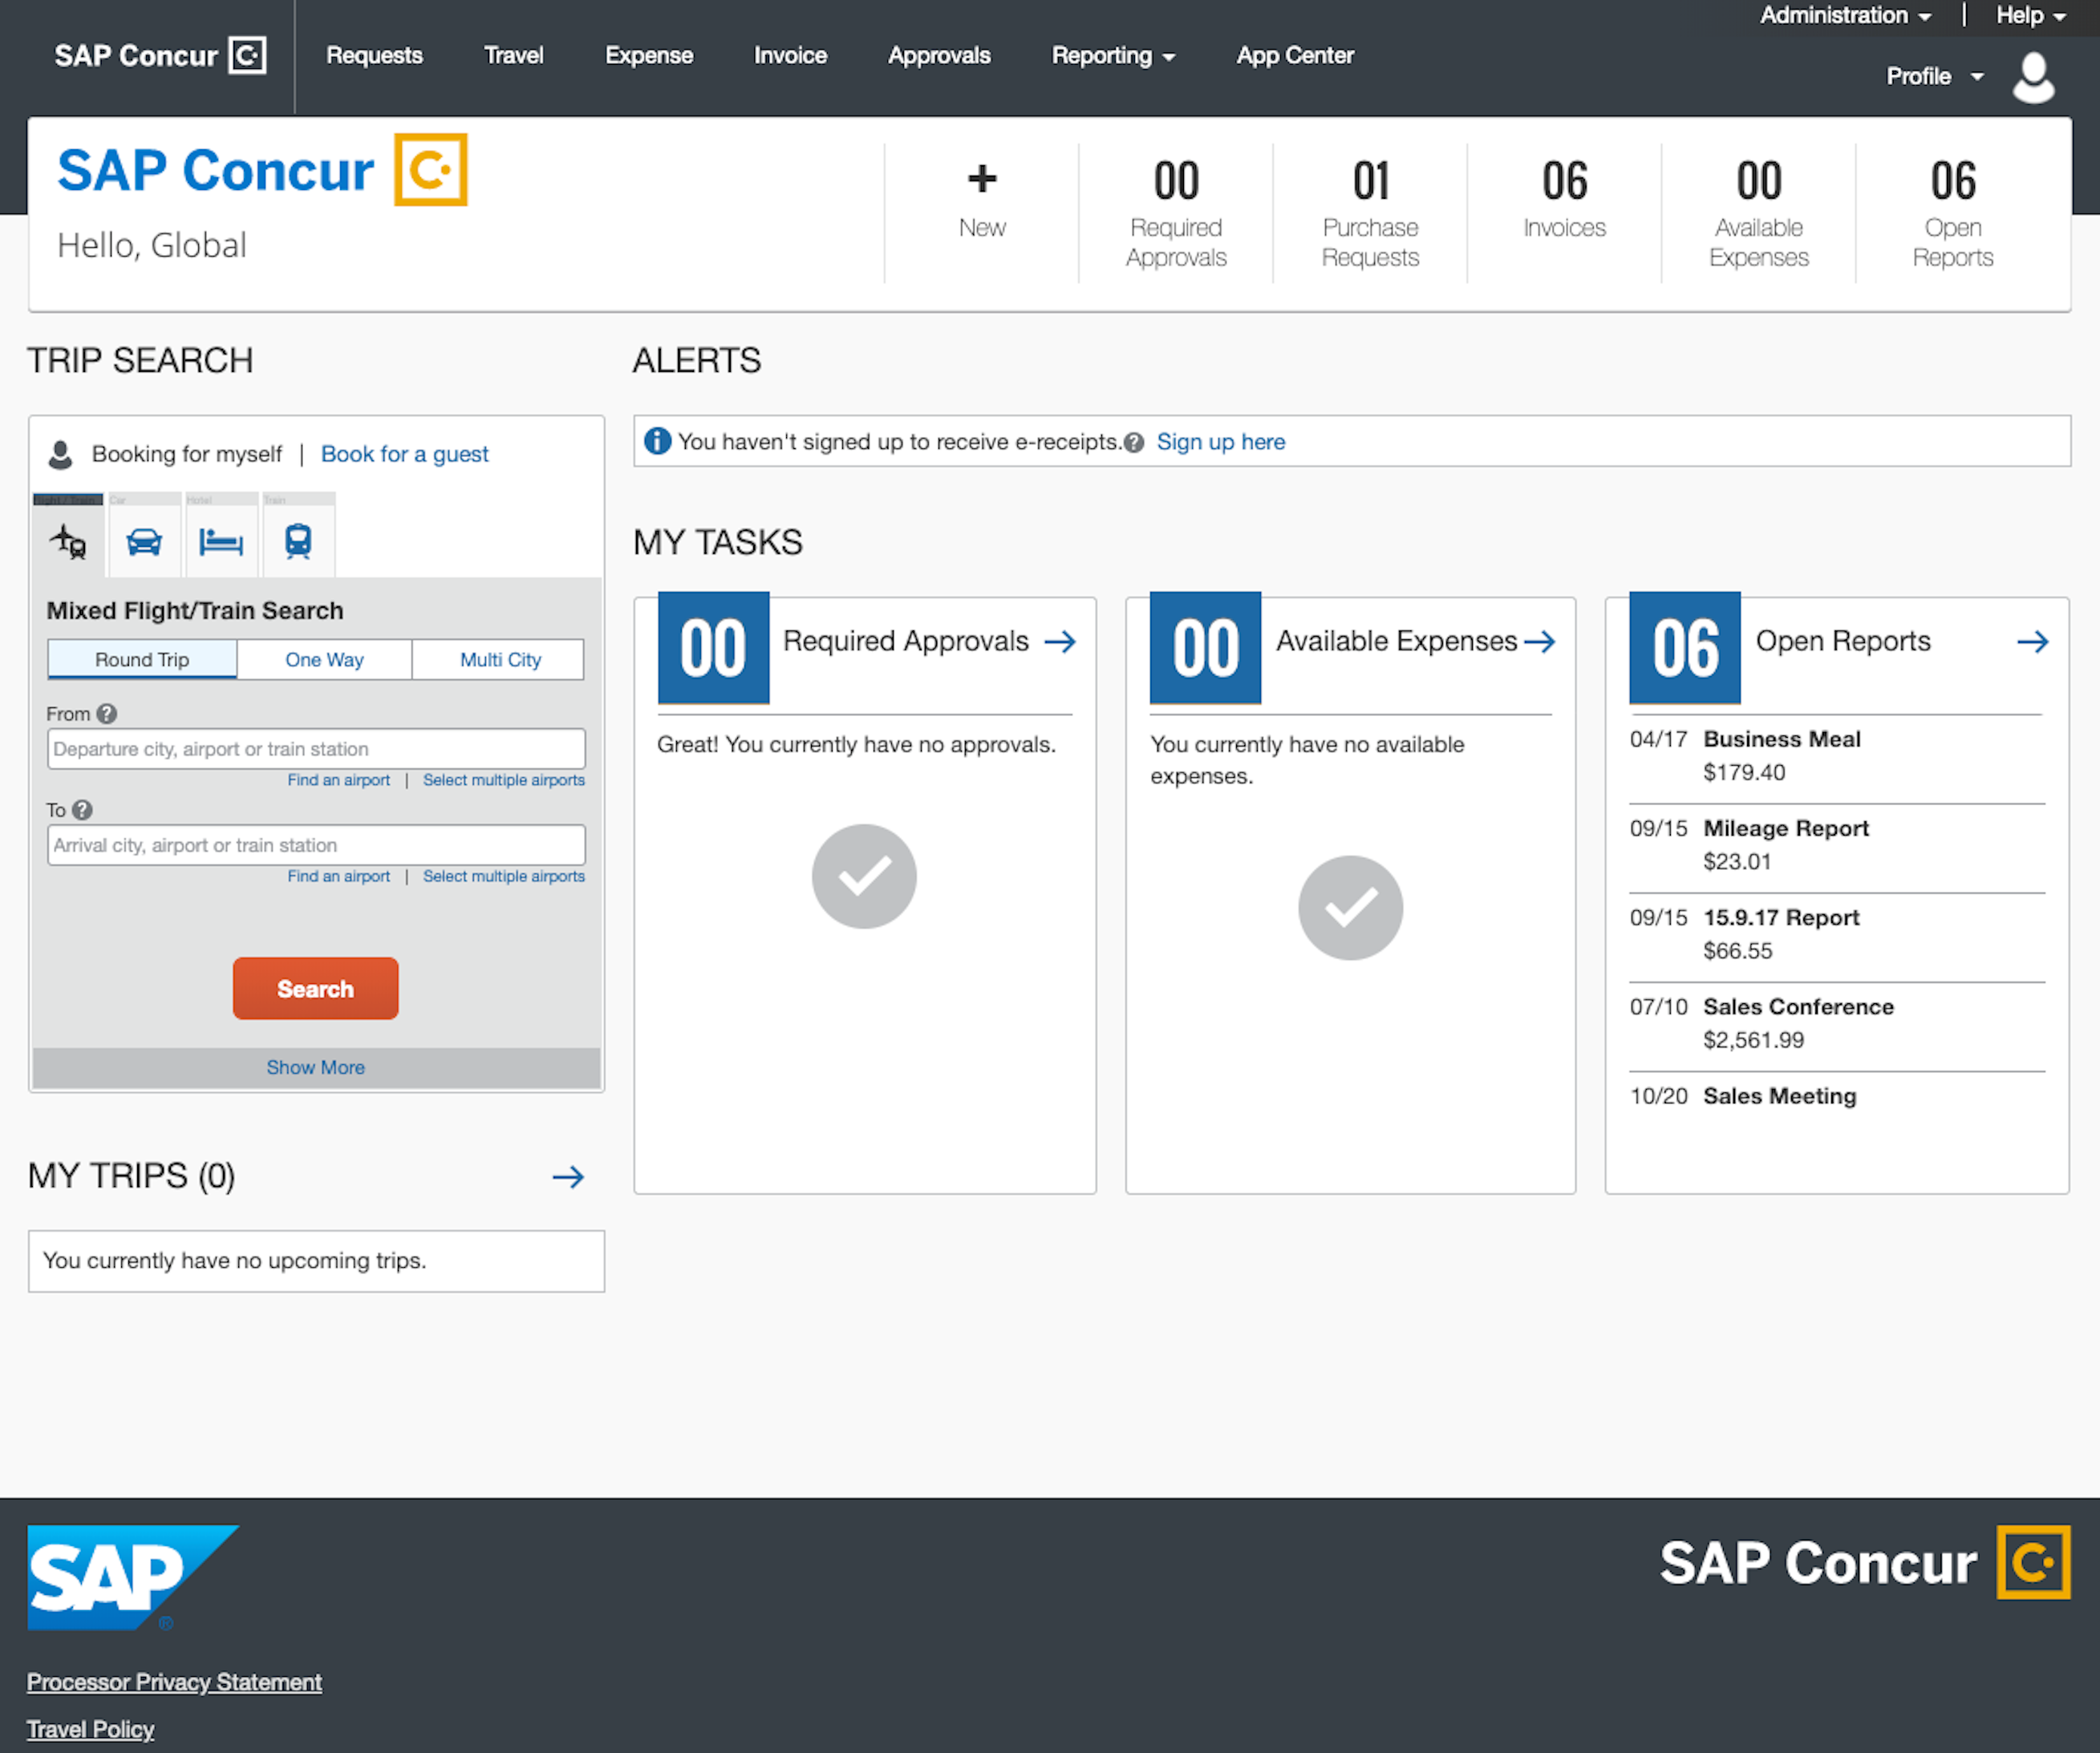Open the App Center menu
Image resolution: width=2100 pixels, height=1753 pixels.
pyautogui.click(x=1294, y=55)
